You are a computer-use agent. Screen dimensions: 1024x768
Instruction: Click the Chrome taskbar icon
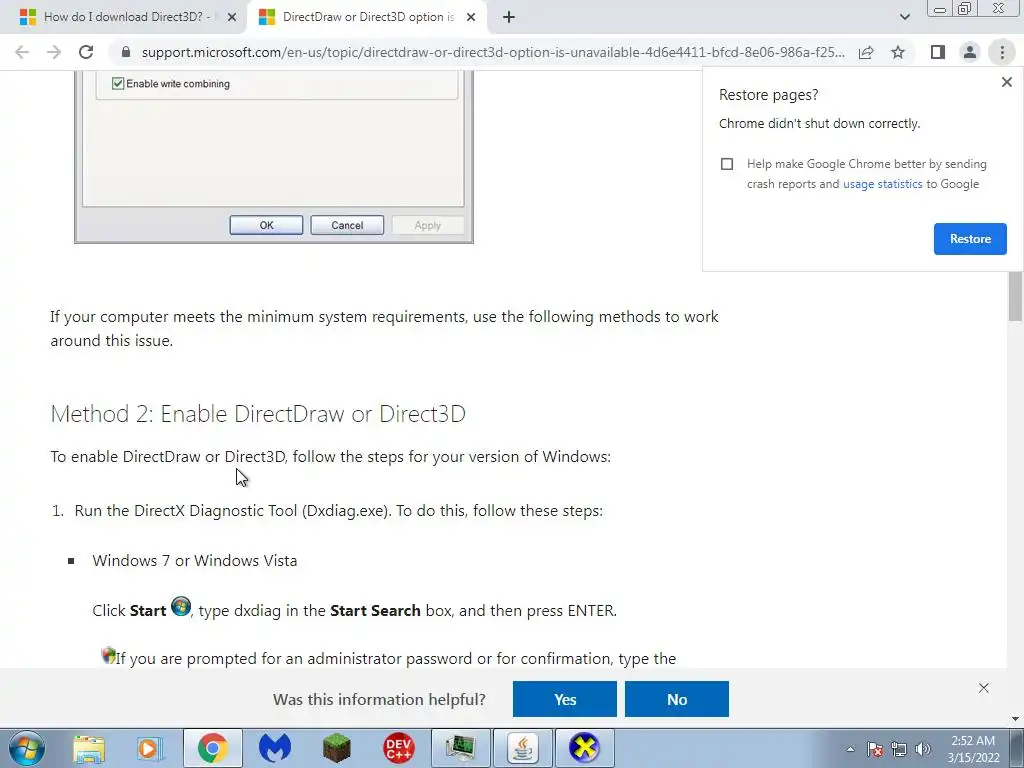213,748
